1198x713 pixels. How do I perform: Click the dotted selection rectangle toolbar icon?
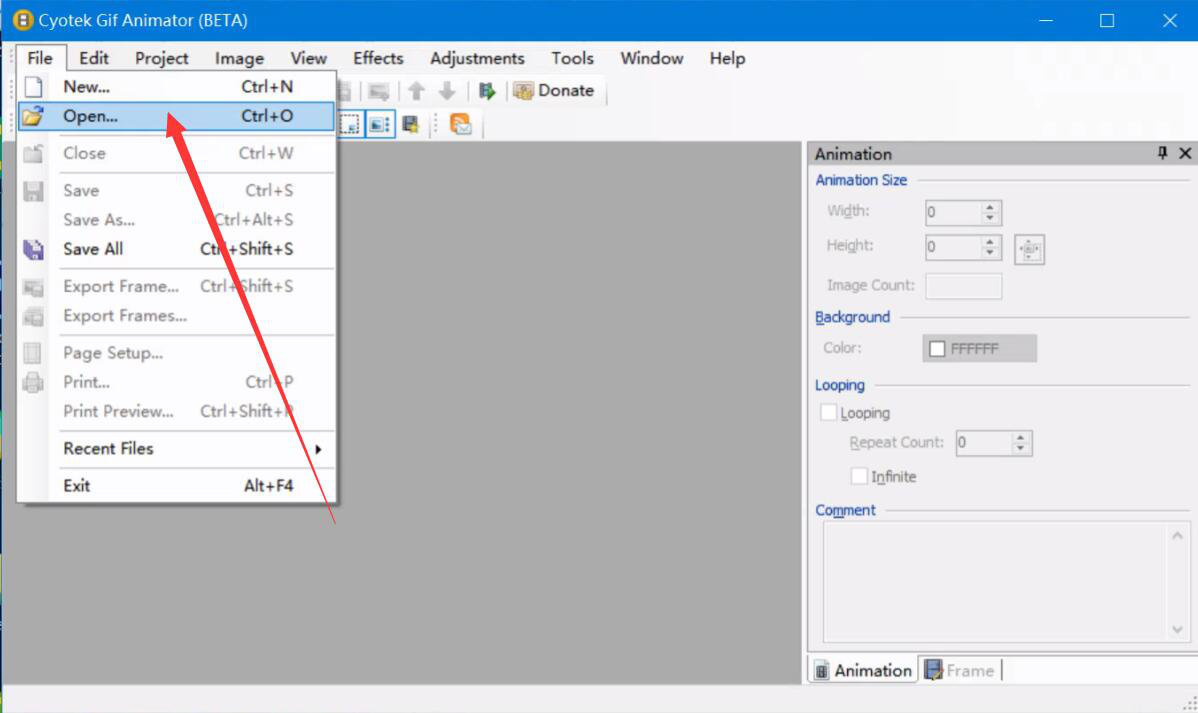point(349,124)
